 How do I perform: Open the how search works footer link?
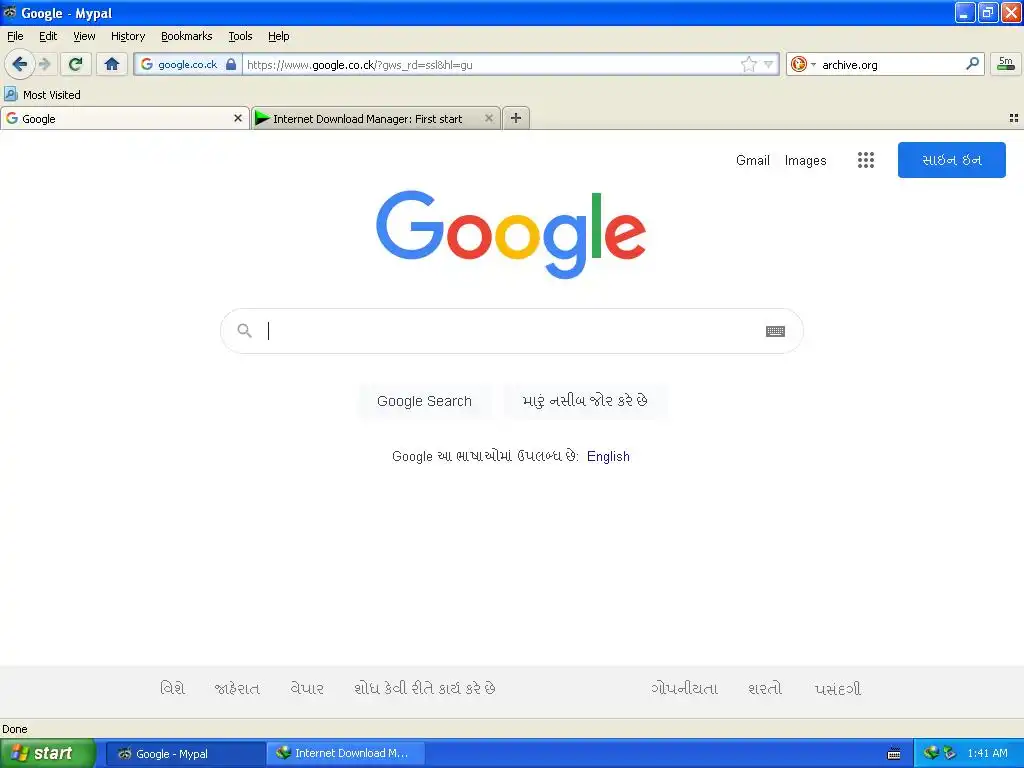(424, 688)
